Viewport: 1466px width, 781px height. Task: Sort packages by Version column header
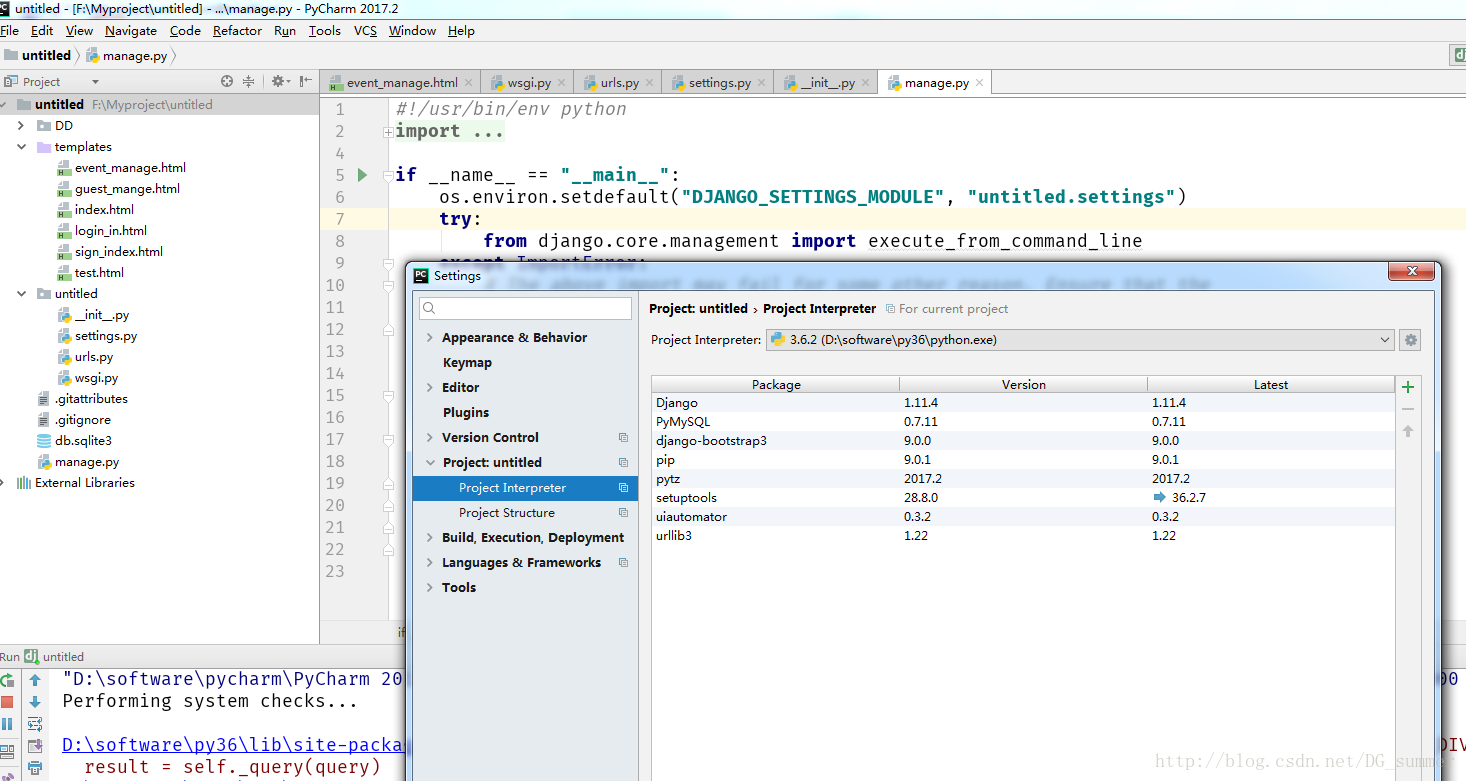(1023, 385)
